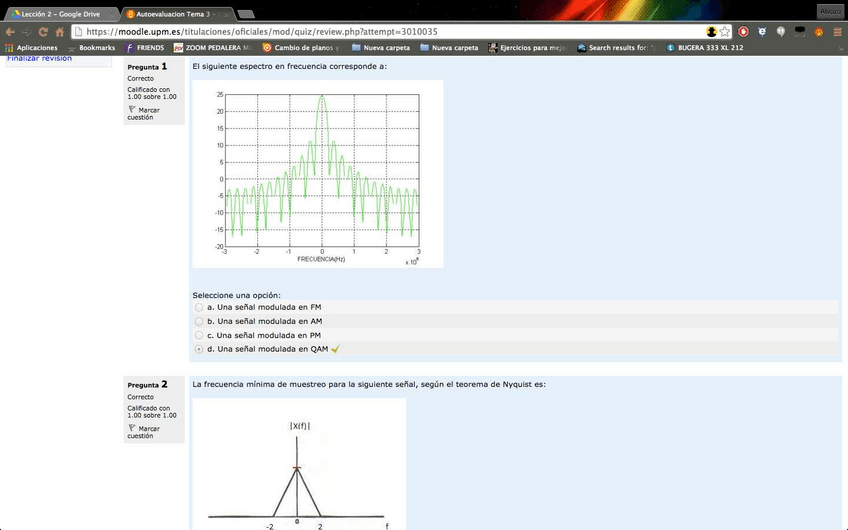Open the Chrome hamburger menu
The image size is (848, 530).
pyautogui.click(x=837, y=31)
